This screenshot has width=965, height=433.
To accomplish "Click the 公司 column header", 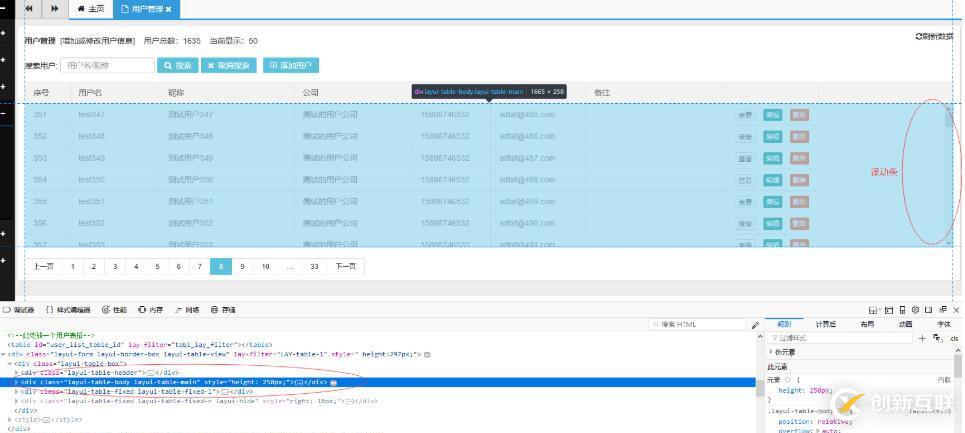I will pyautogui.click(x=310, y=93).
